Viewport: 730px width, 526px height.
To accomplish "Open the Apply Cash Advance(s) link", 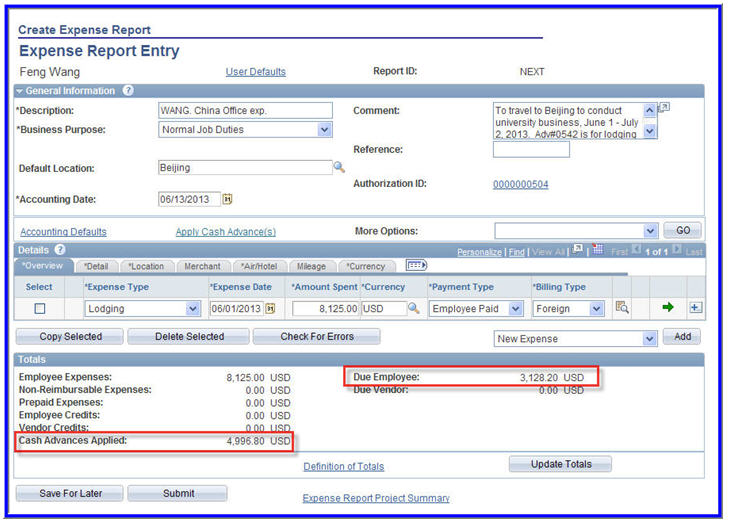I will click(226, 232).
